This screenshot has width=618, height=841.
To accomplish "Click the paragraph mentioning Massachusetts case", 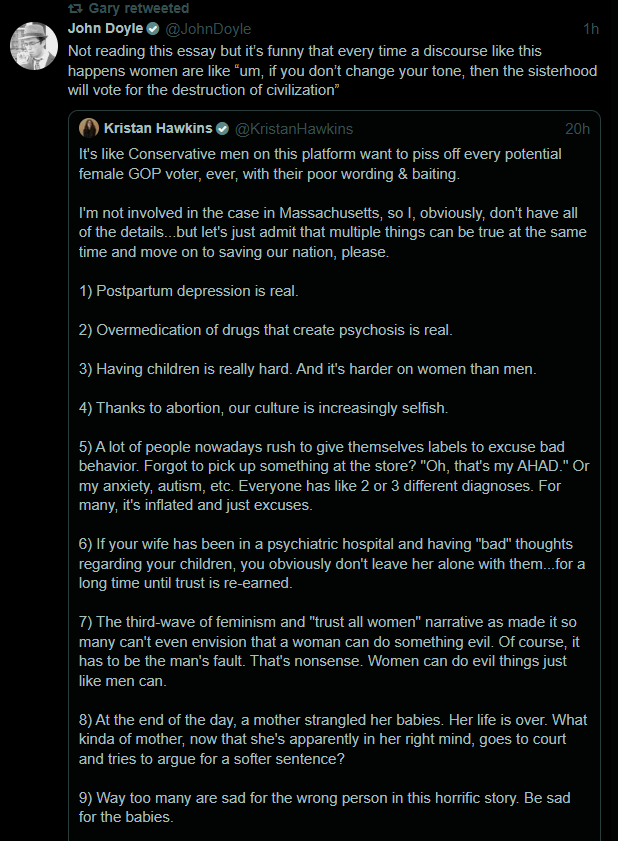I will tap(333, 232).
